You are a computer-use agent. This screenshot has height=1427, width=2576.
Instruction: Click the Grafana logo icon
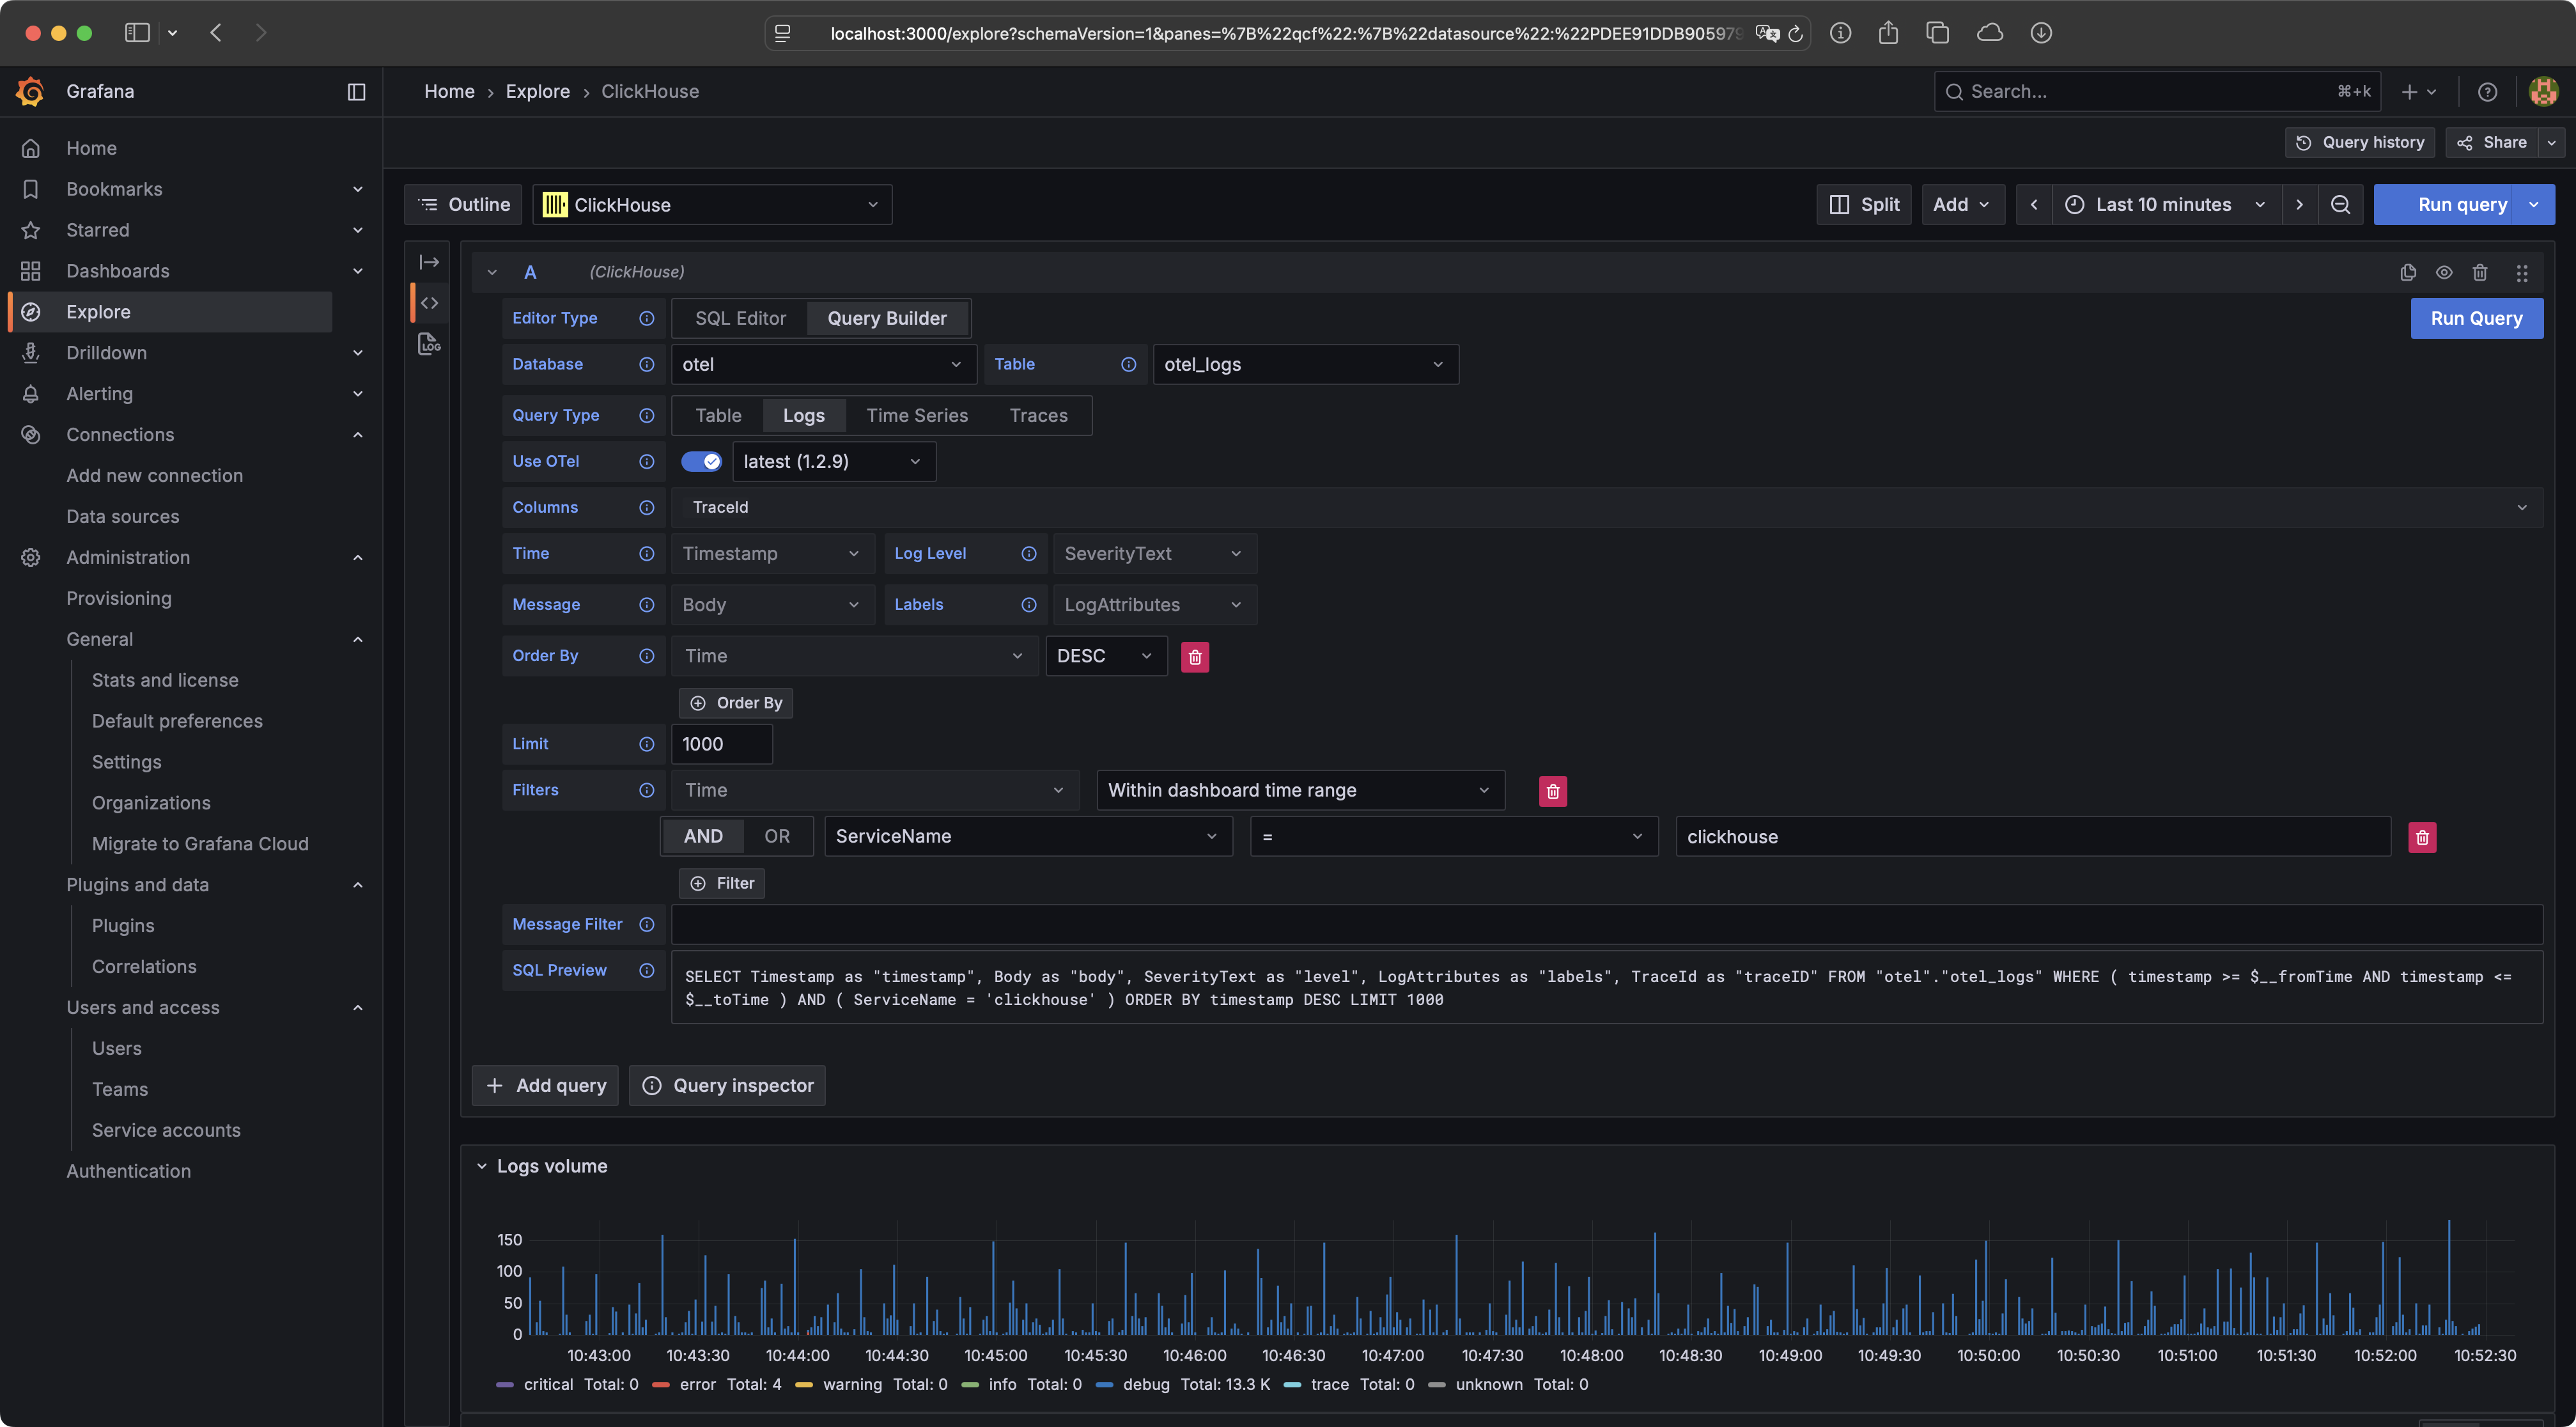(30, 91)
